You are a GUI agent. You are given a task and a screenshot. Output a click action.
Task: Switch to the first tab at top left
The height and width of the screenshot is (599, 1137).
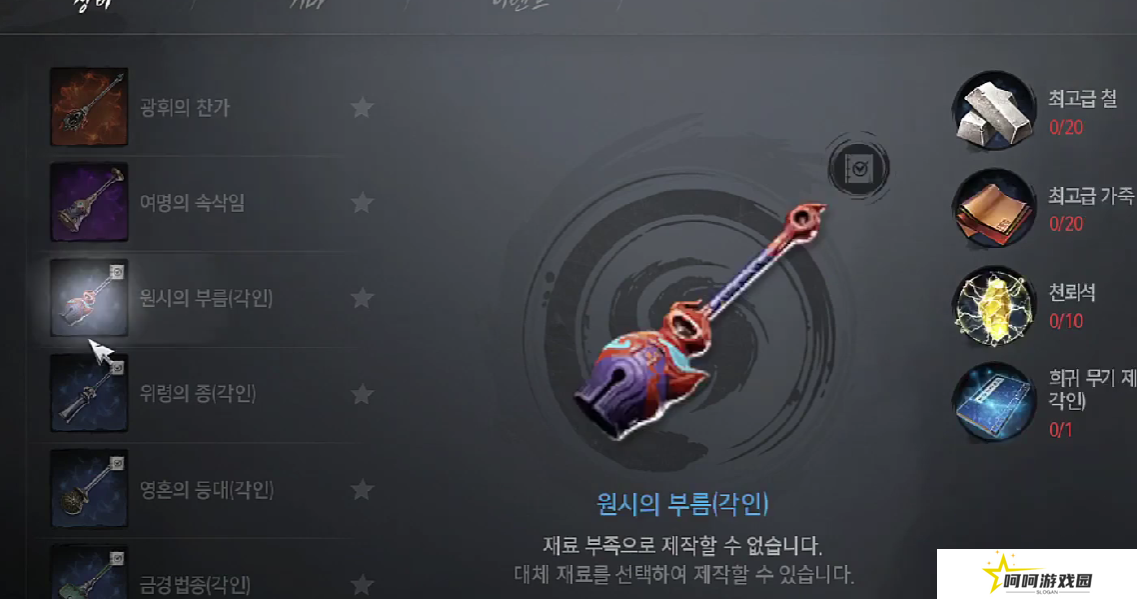click(x=93, y=6)
